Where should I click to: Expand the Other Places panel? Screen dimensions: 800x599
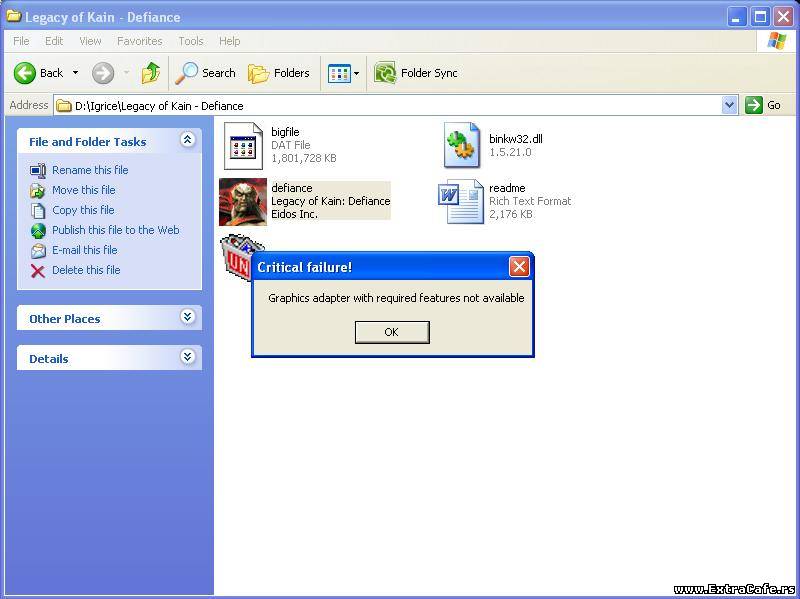coord(187,318)
